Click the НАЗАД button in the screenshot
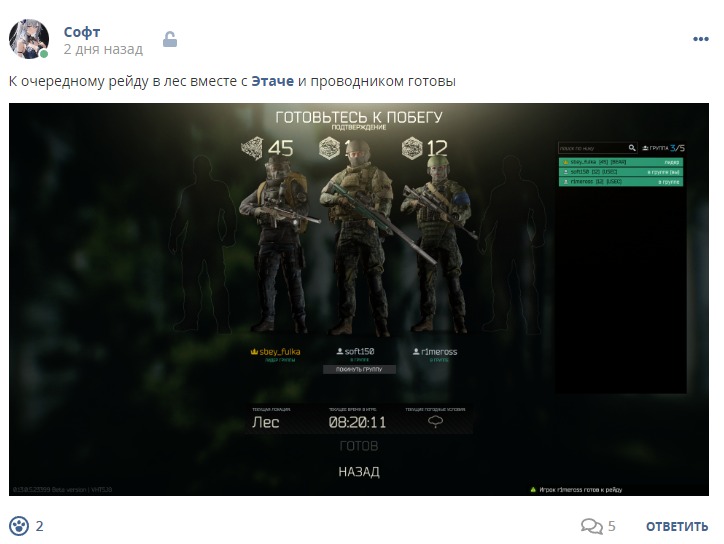 click(359, 471)
